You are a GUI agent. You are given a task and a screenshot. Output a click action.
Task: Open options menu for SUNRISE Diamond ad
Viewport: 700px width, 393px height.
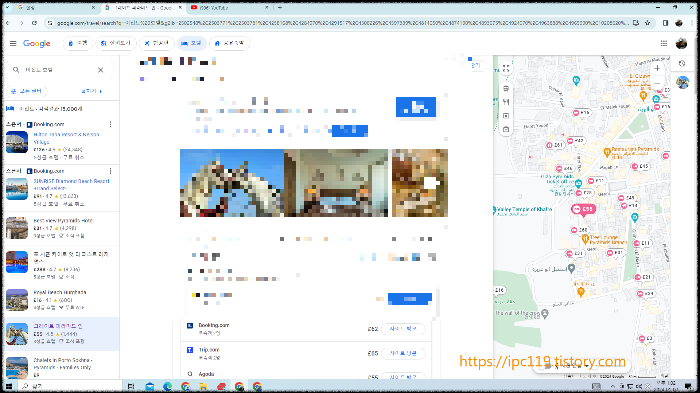[110, 171]
